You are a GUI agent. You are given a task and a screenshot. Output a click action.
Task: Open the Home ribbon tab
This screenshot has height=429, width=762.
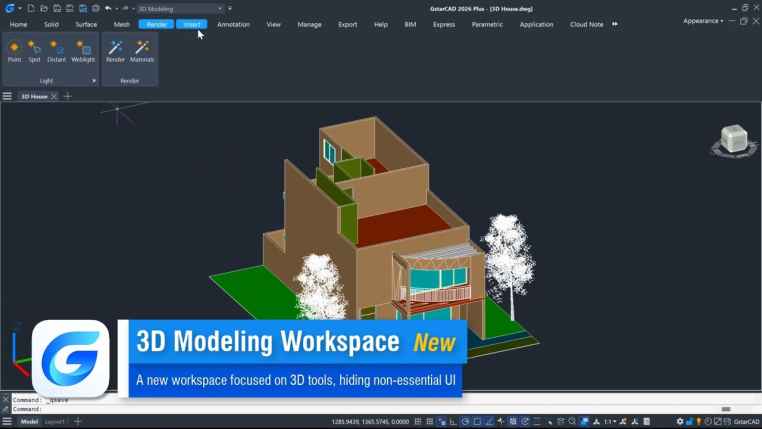pos(18,24)
